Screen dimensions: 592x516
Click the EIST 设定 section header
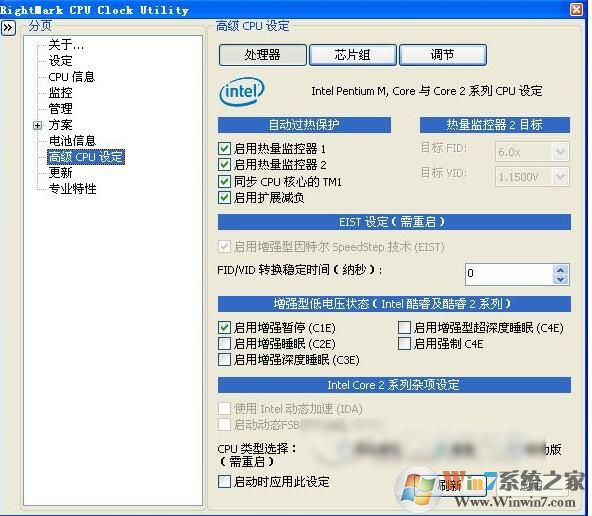click(x=394, y=222)
